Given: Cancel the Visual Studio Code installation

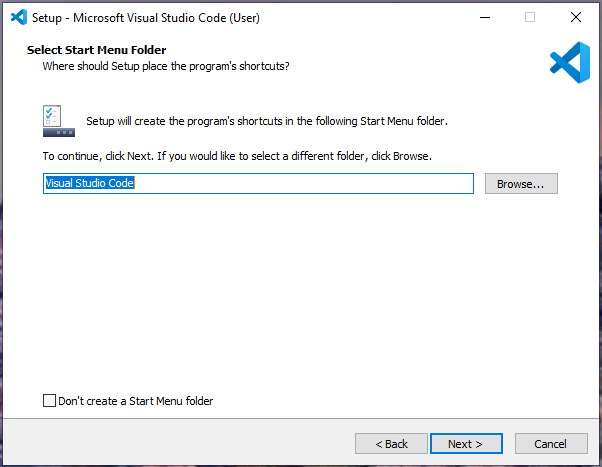Looking at the screenshot, I should coord(550,443).
